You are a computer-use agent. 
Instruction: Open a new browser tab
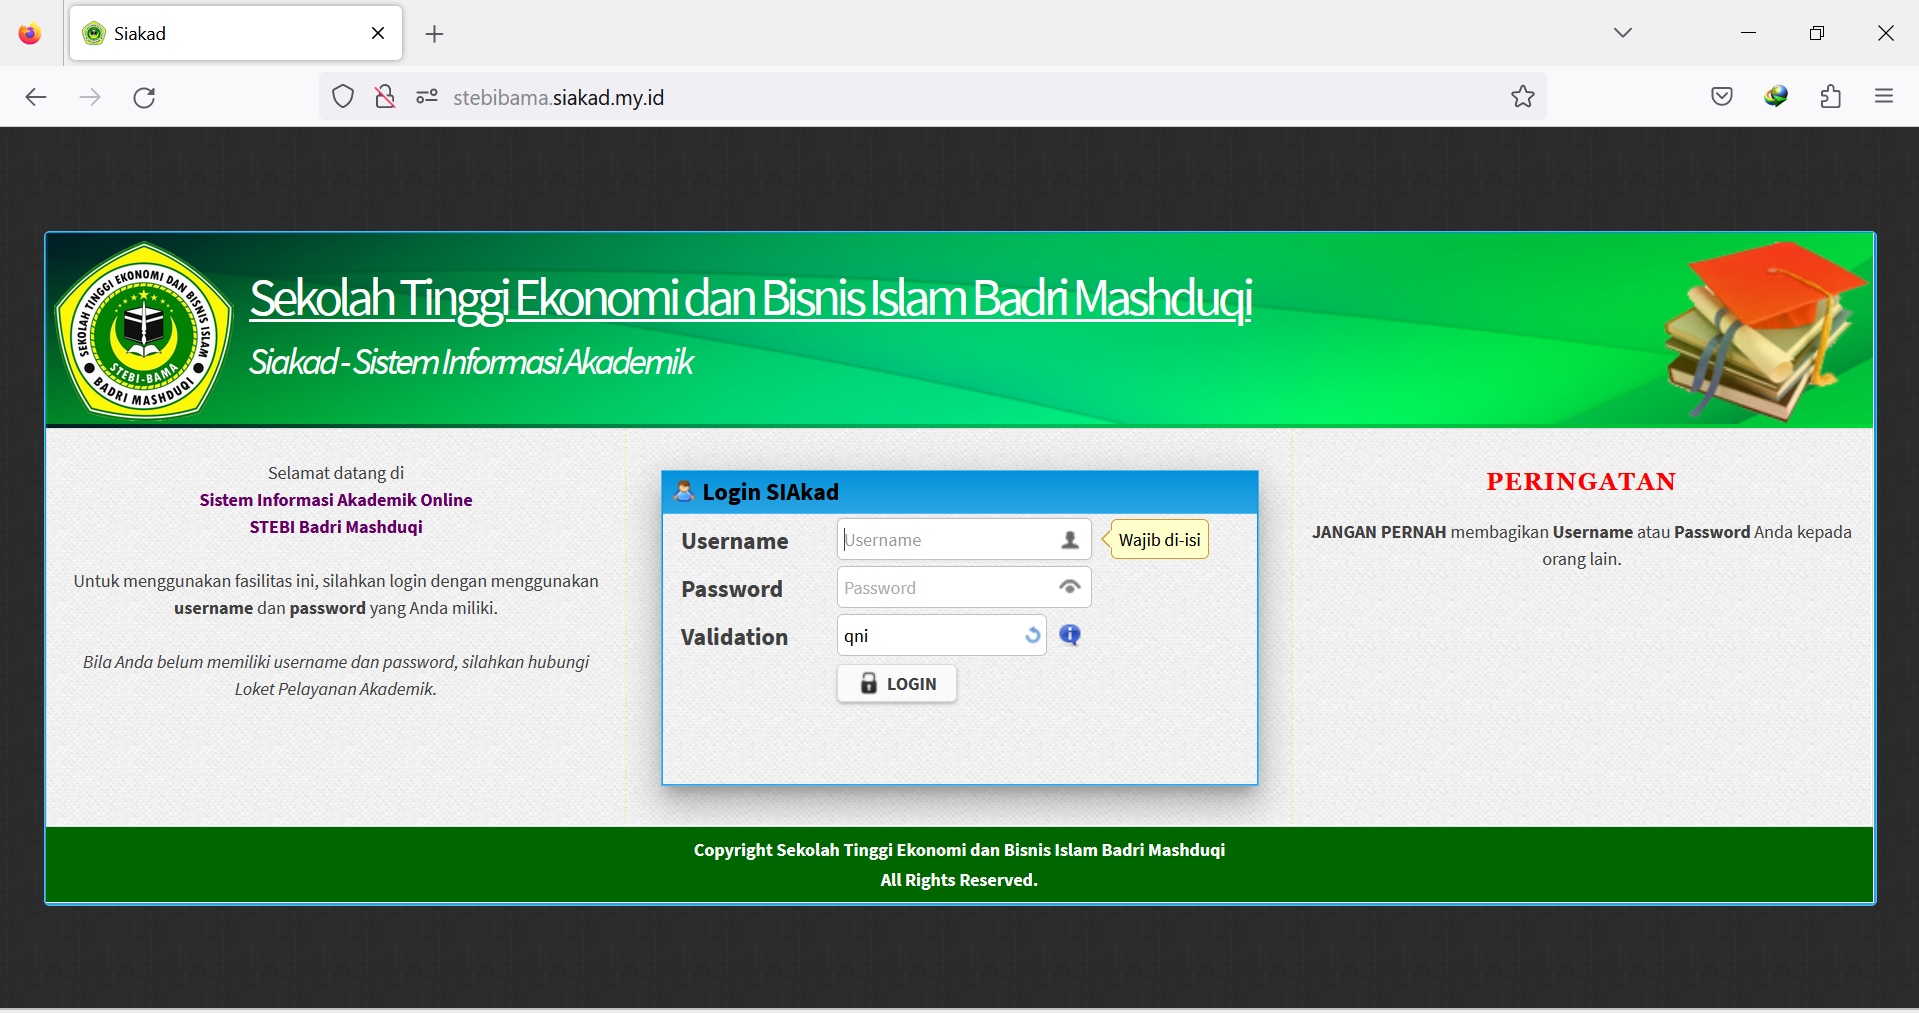tap(434, 34)
